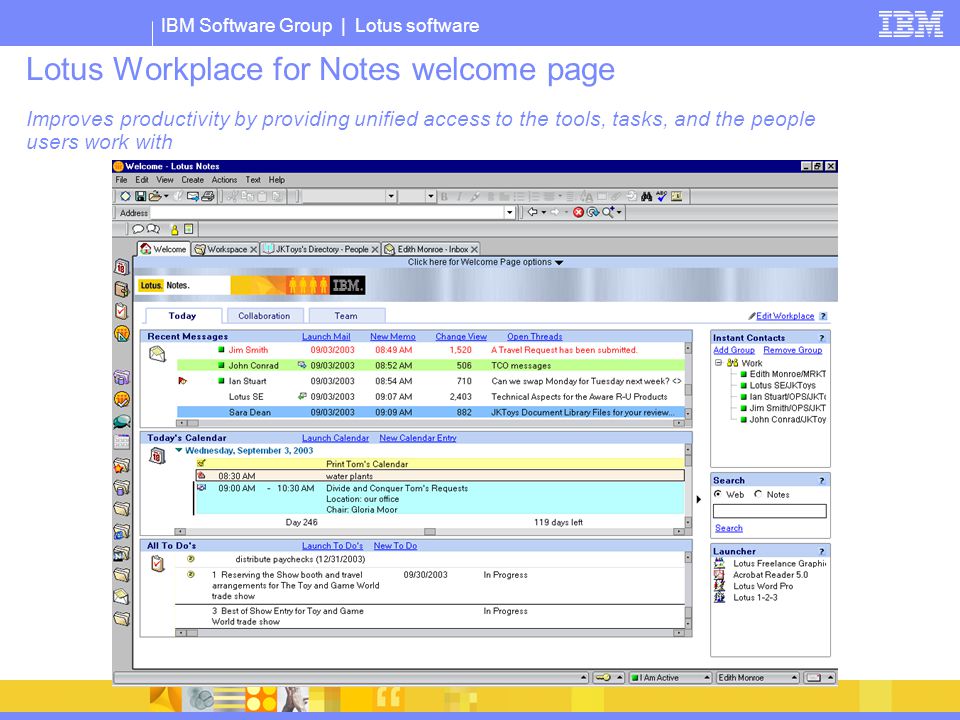Click the All To Do's horizontal scrollbar left arrow

point(181,633)
